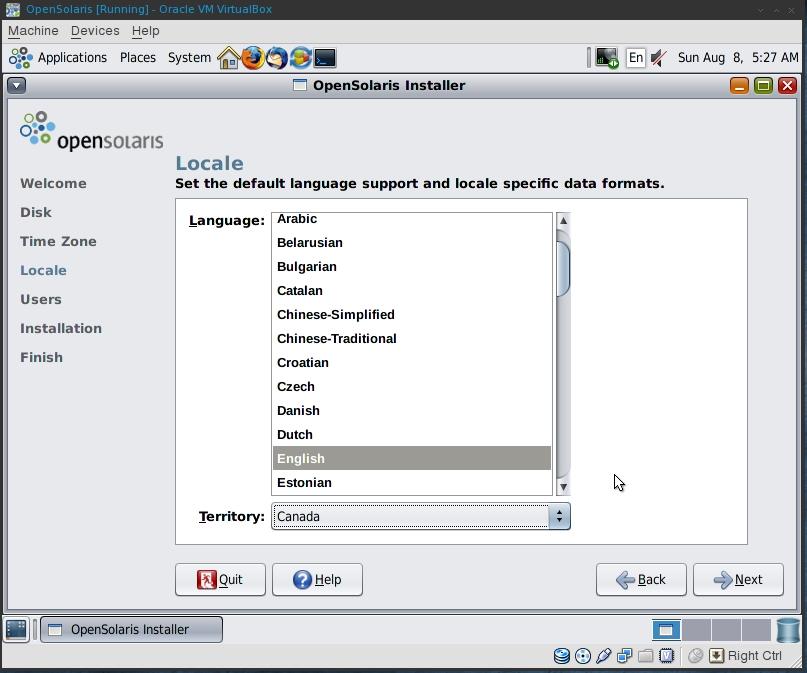The height and width of the screenshot is (673, 807).
Task: Go Back to the previous installer step
Action: [x=641, y=580]
